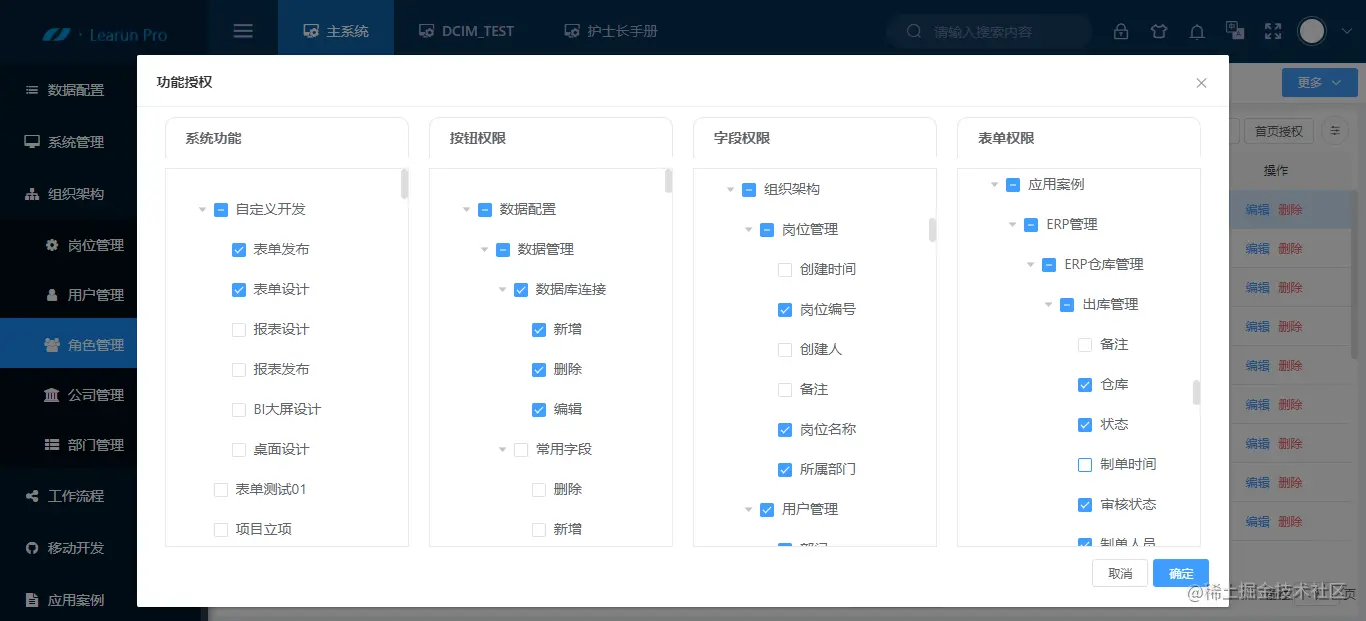Switch to the DCIM_TEST tab
The image size is (1366, 621).
466,30
